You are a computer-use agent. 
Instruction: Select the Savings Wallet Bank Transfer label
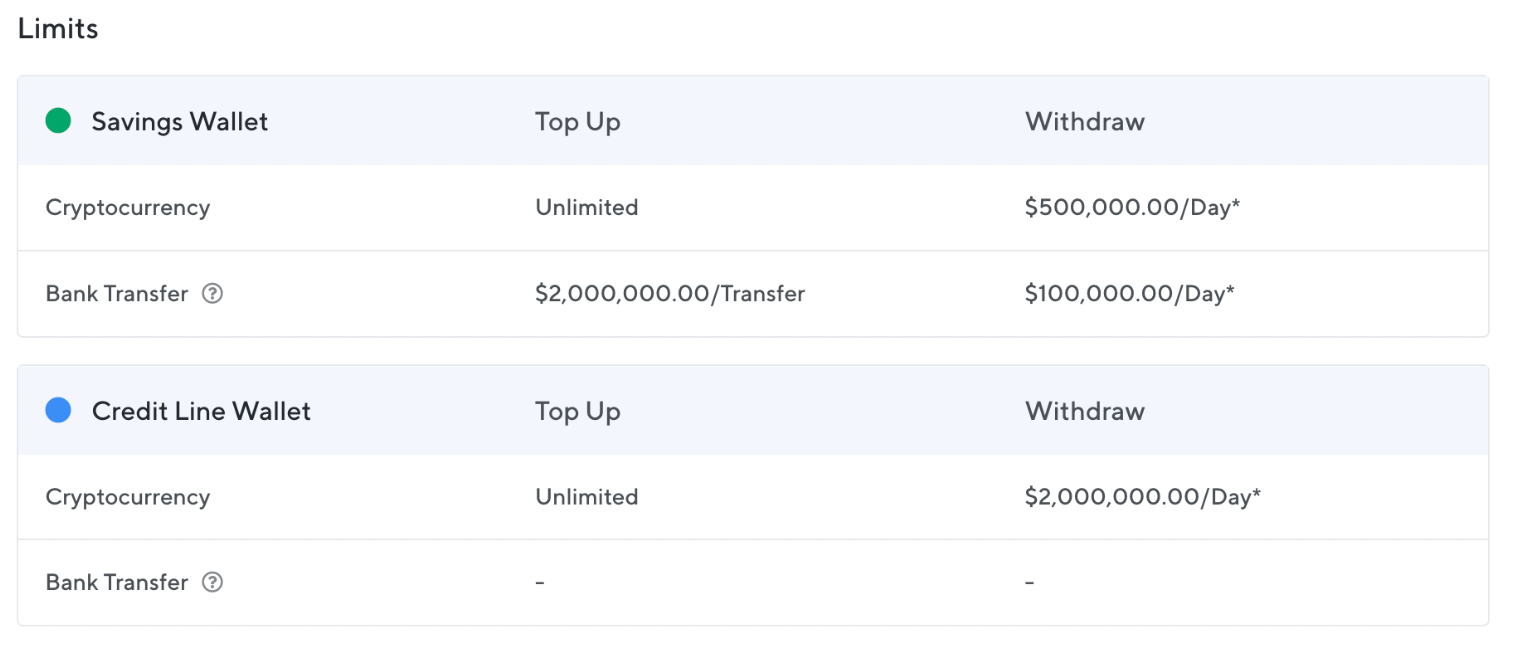[x=117, y=294]
